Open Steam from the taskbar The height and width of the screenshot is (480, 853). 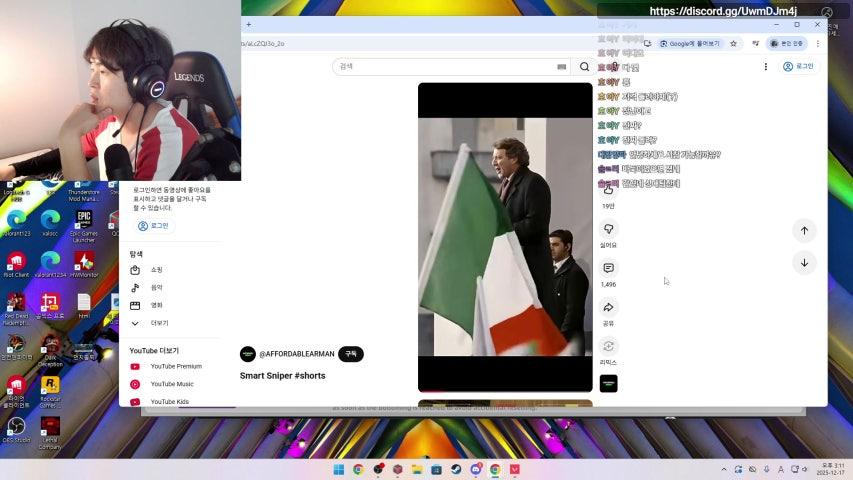456,469
